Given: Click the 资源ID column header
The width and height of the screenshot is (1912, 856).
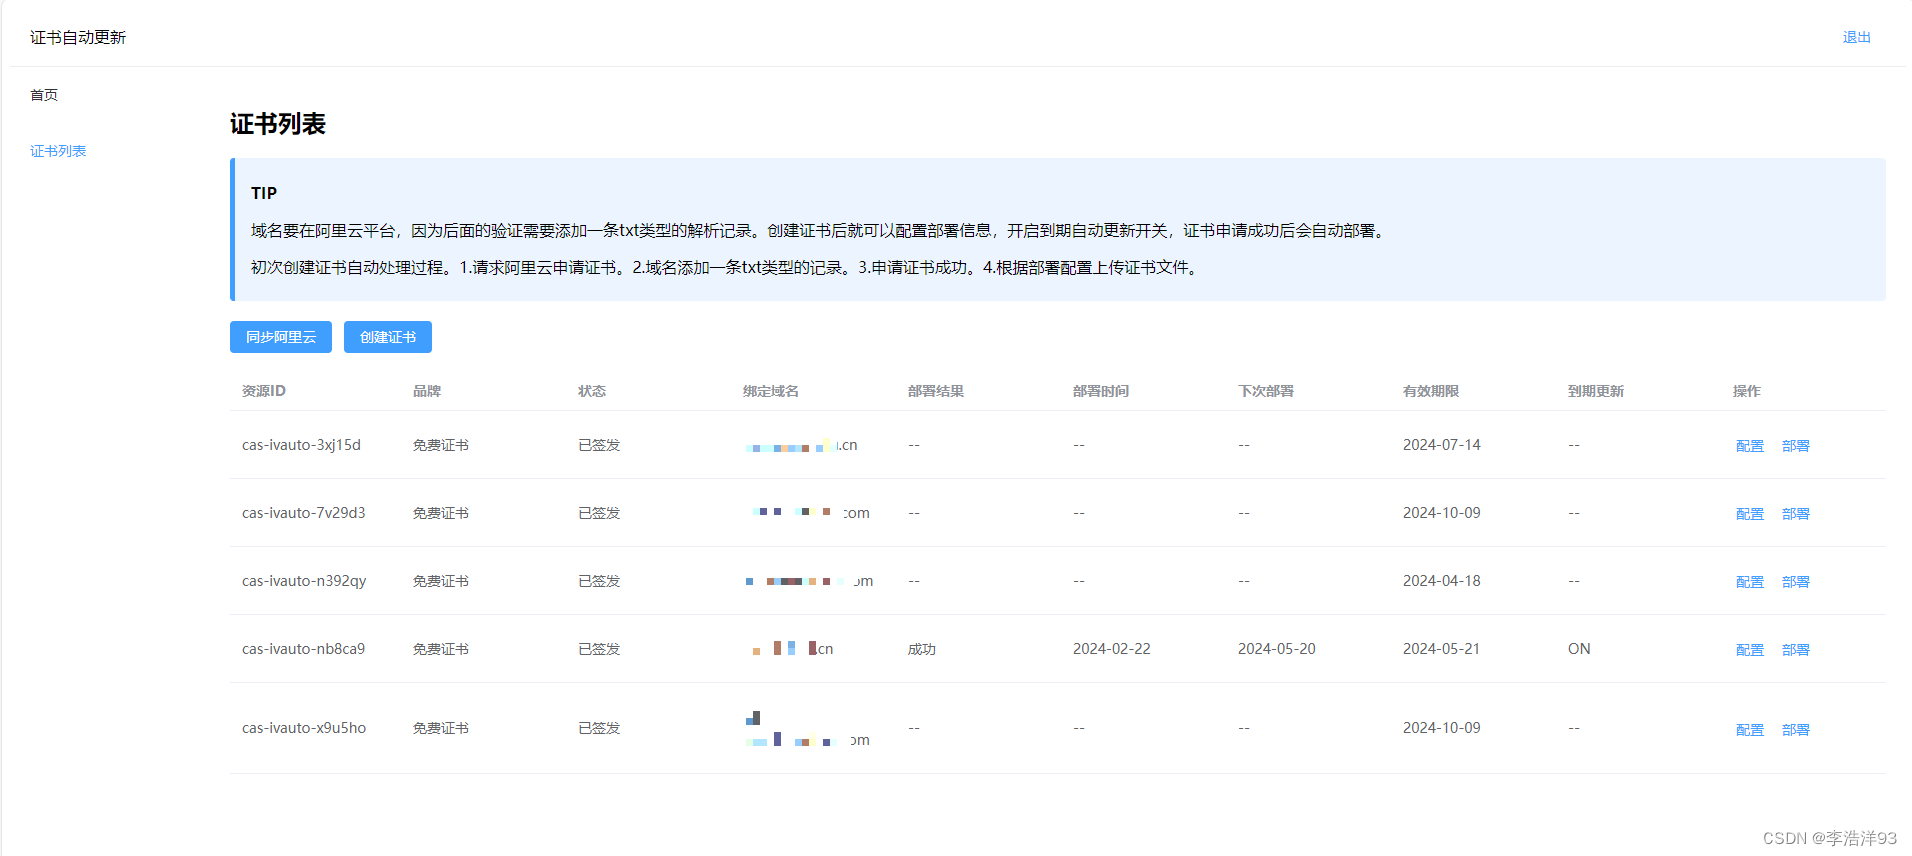Looking at the screenshot, I should 264,391.
